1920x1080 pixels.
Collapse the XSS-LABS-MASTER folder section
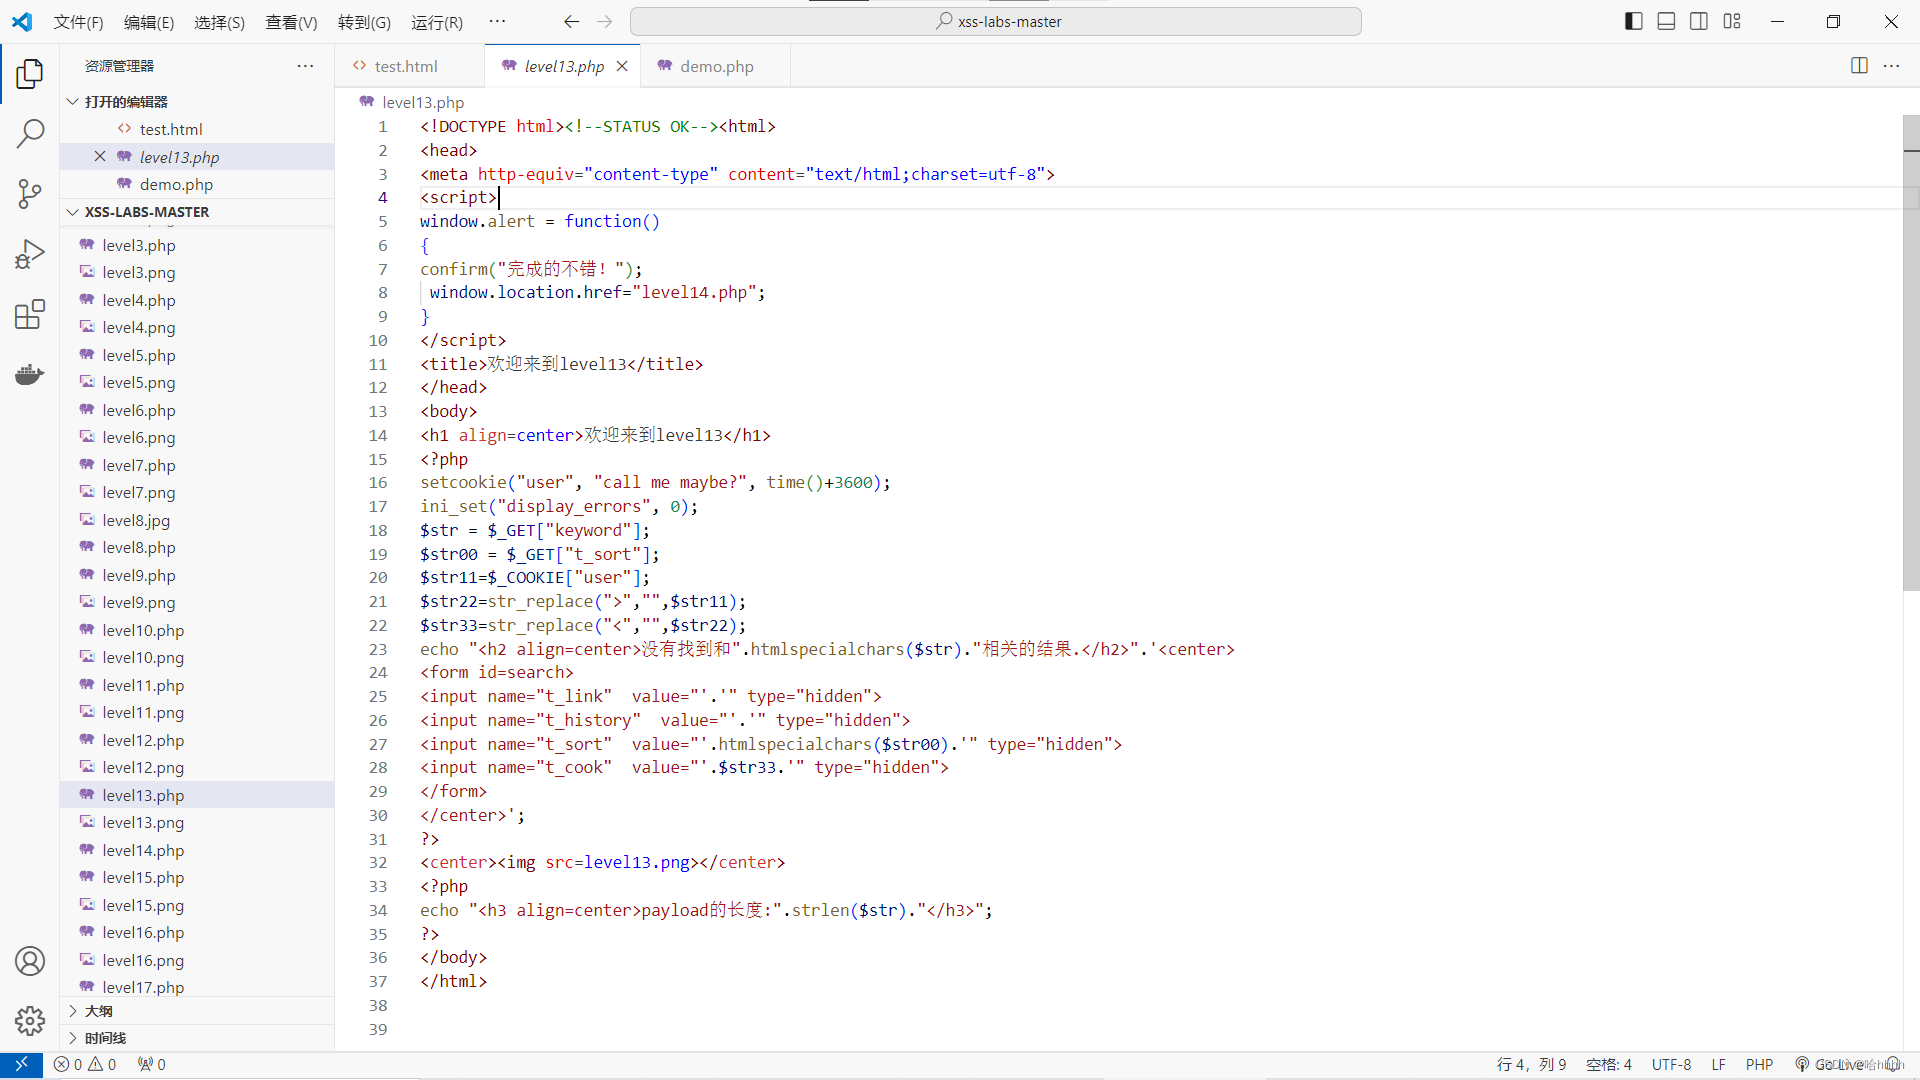pyautogui.click(x=73, y=212)
